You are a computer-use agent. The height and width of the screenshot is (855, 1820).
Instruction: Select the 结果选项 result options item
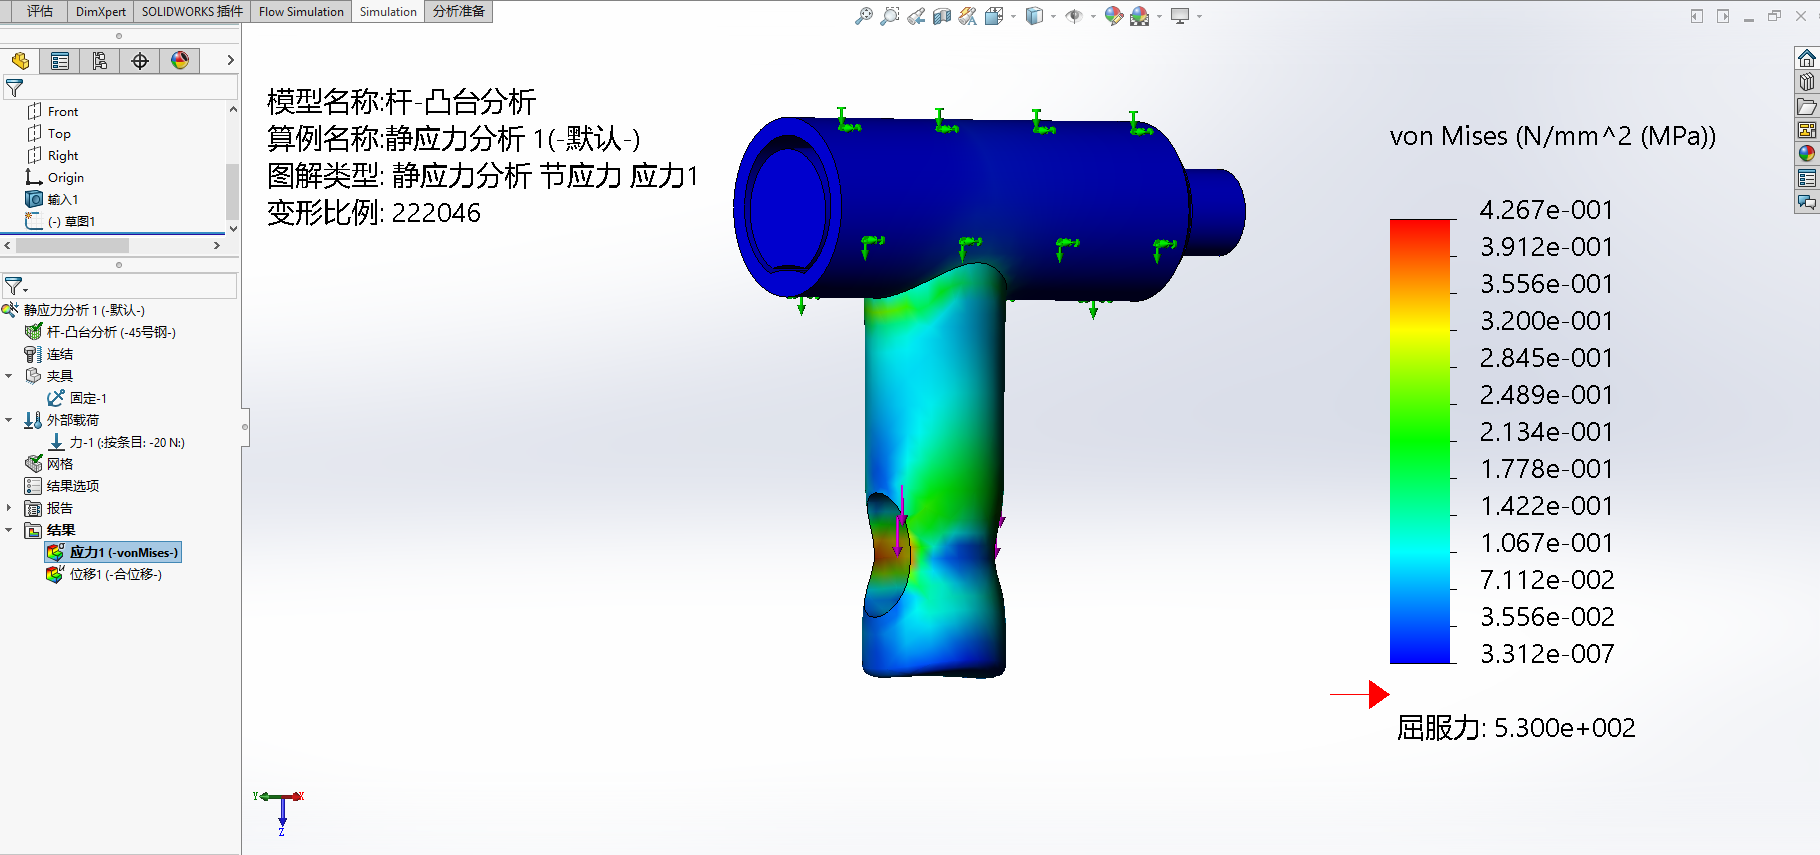click(62, 486)
